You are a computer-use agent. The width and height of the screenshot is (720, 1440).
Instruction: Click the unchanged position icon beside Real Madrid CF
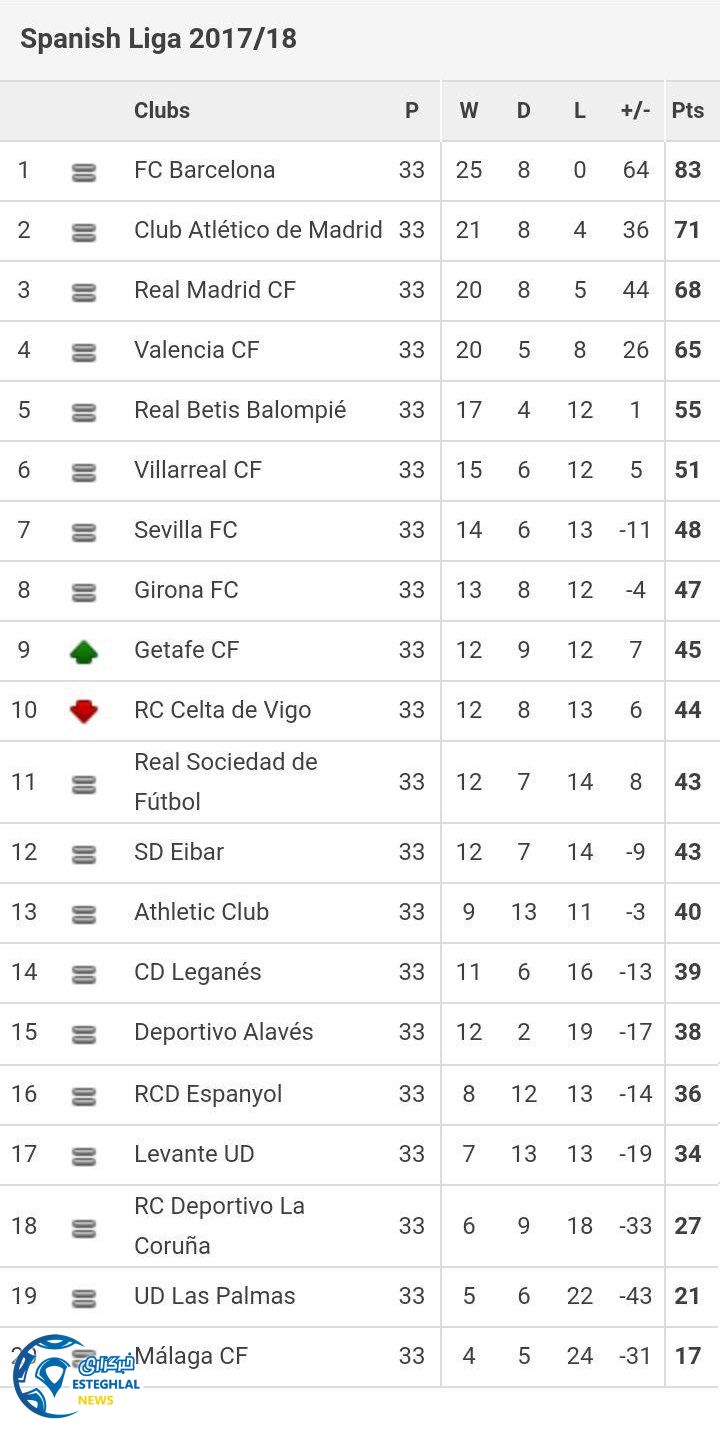pos(84,293)
